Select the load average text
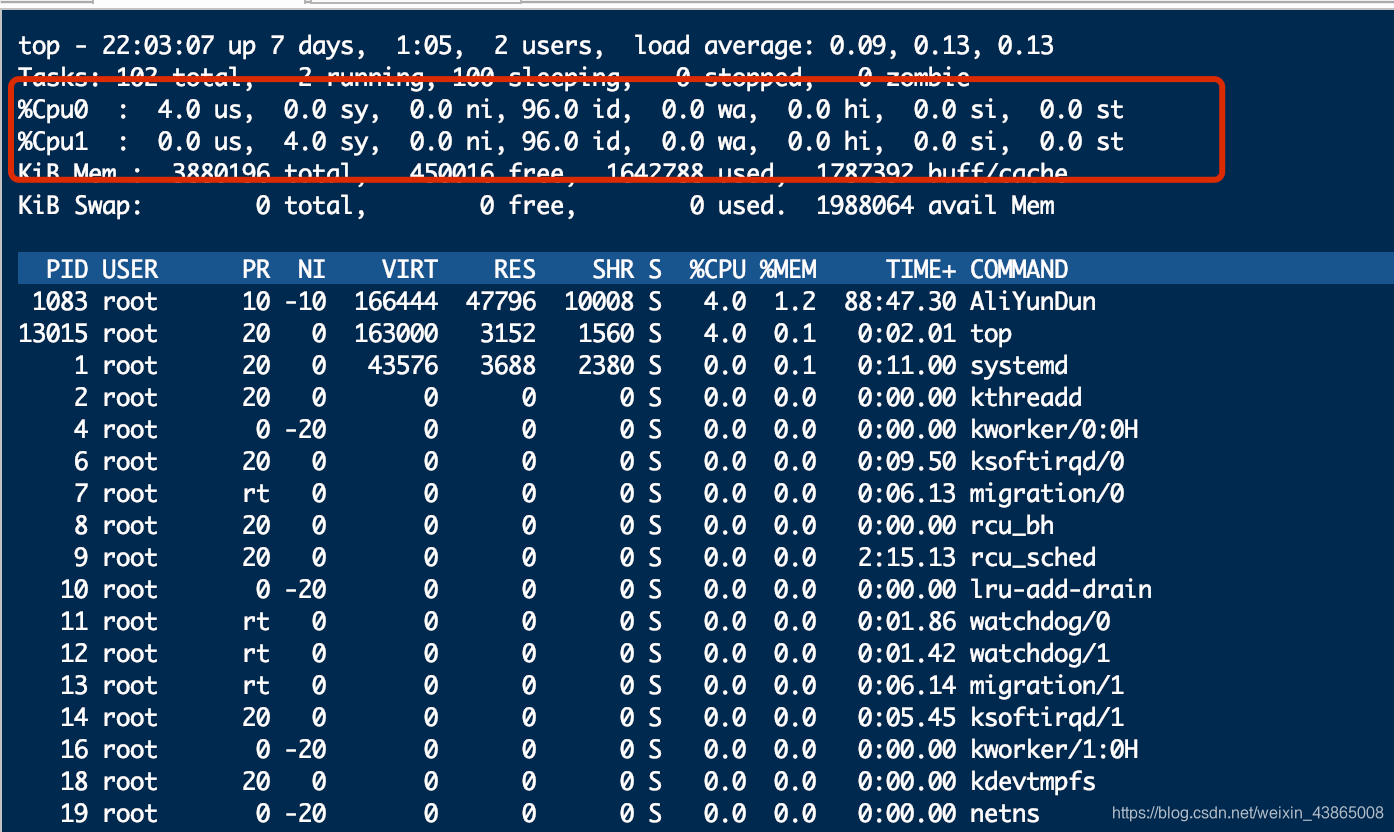 coord(844,45)
